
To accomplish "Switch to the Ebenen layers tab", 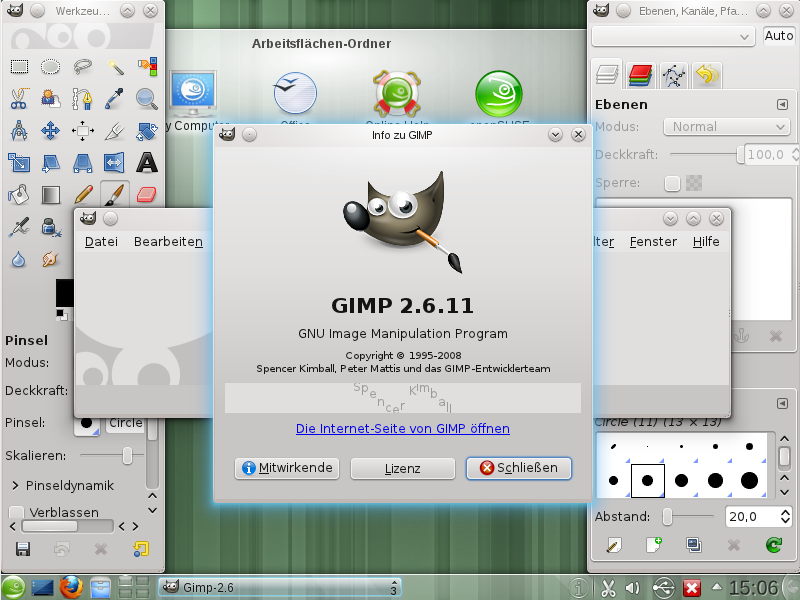I will pos(607,74).
